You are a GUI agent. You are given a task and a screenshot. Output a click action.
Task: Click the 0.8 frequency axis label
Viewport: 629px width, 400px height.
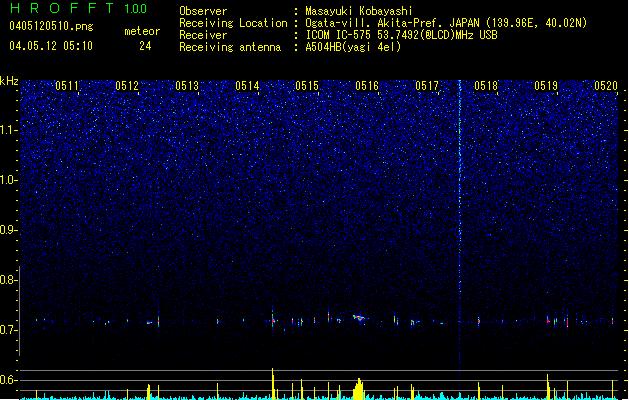tap(8, 280)
